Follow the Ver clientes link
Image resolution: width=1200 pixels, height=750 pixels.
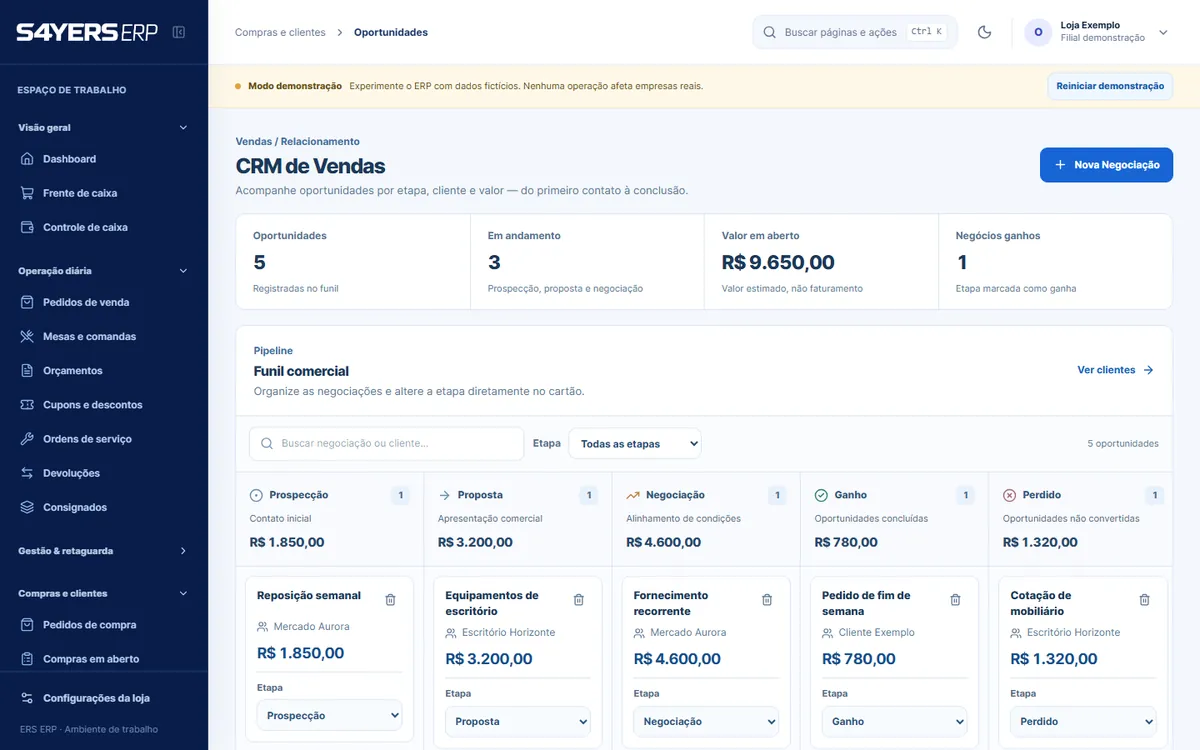(1115, 370)
